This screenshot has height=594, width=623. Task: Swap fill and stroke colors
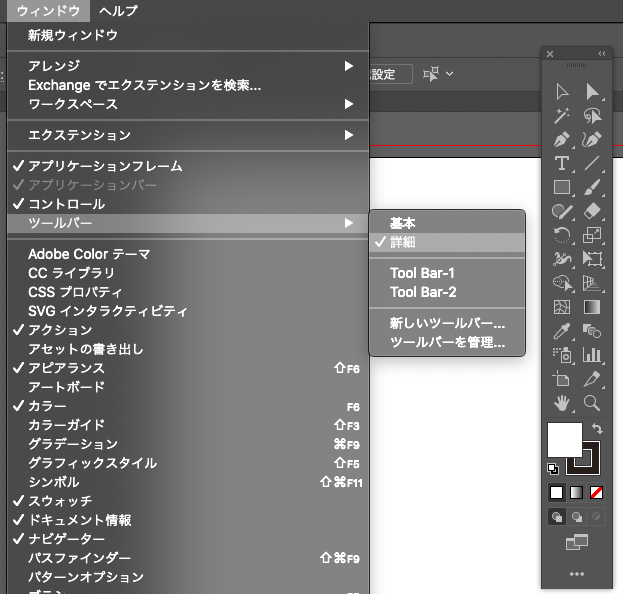tap(597, 428)
